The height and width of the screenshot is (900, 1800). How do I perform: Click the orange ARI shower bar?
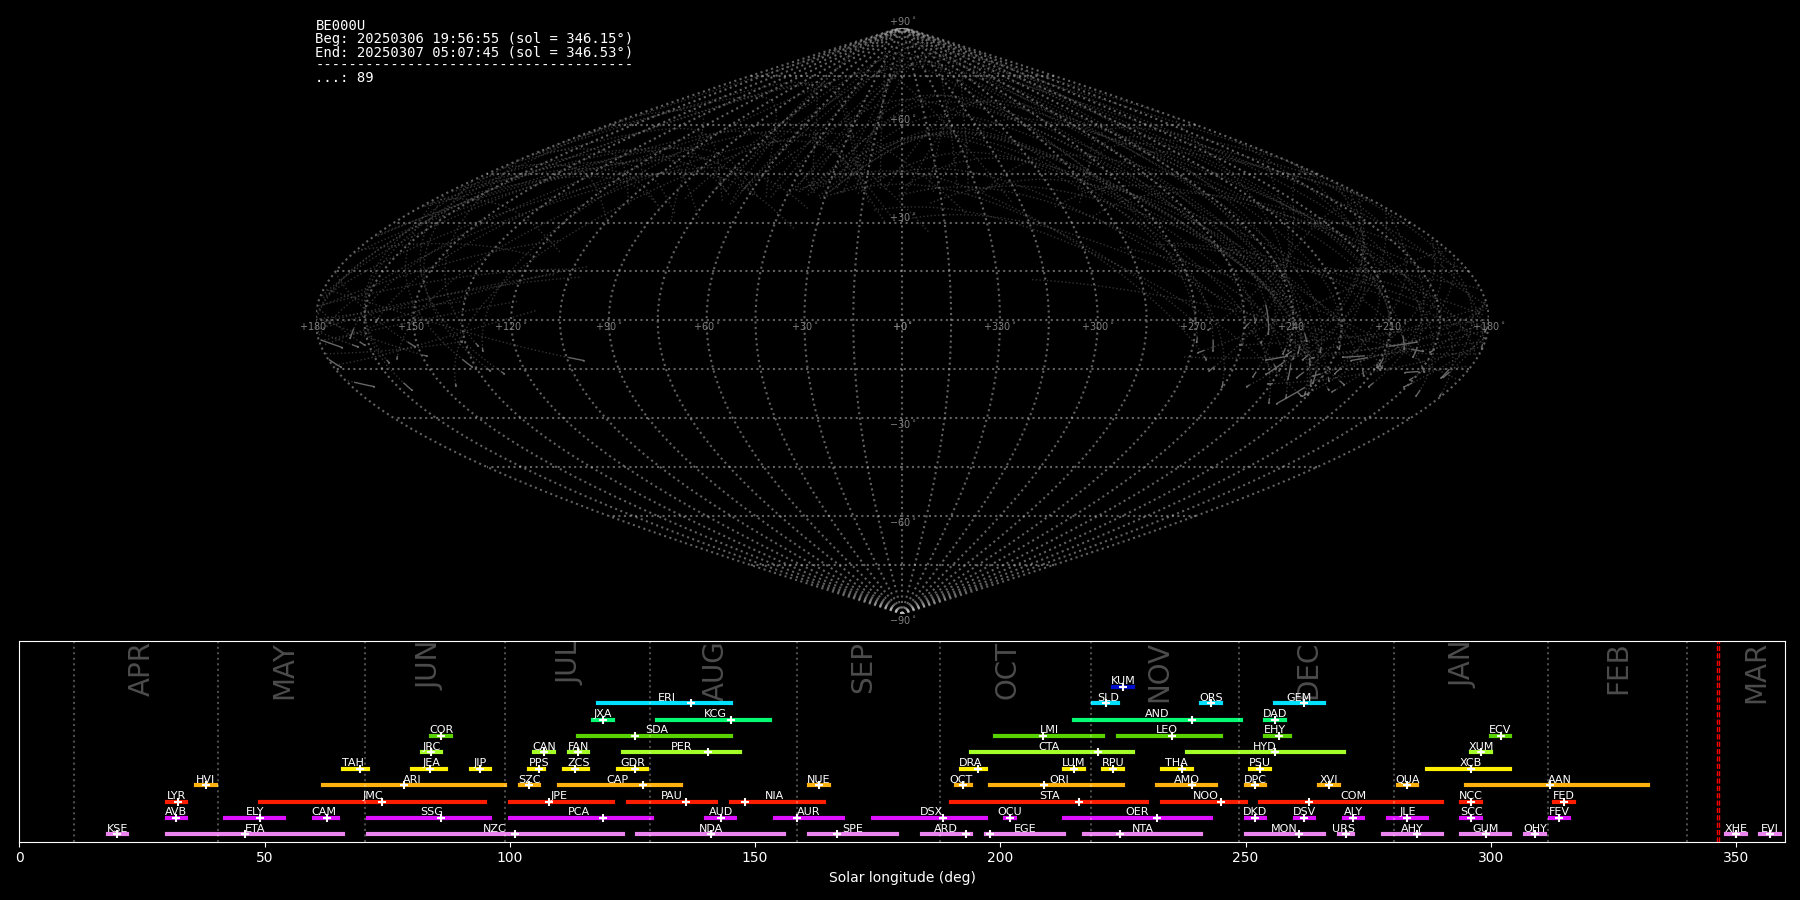tap(414, 785)
